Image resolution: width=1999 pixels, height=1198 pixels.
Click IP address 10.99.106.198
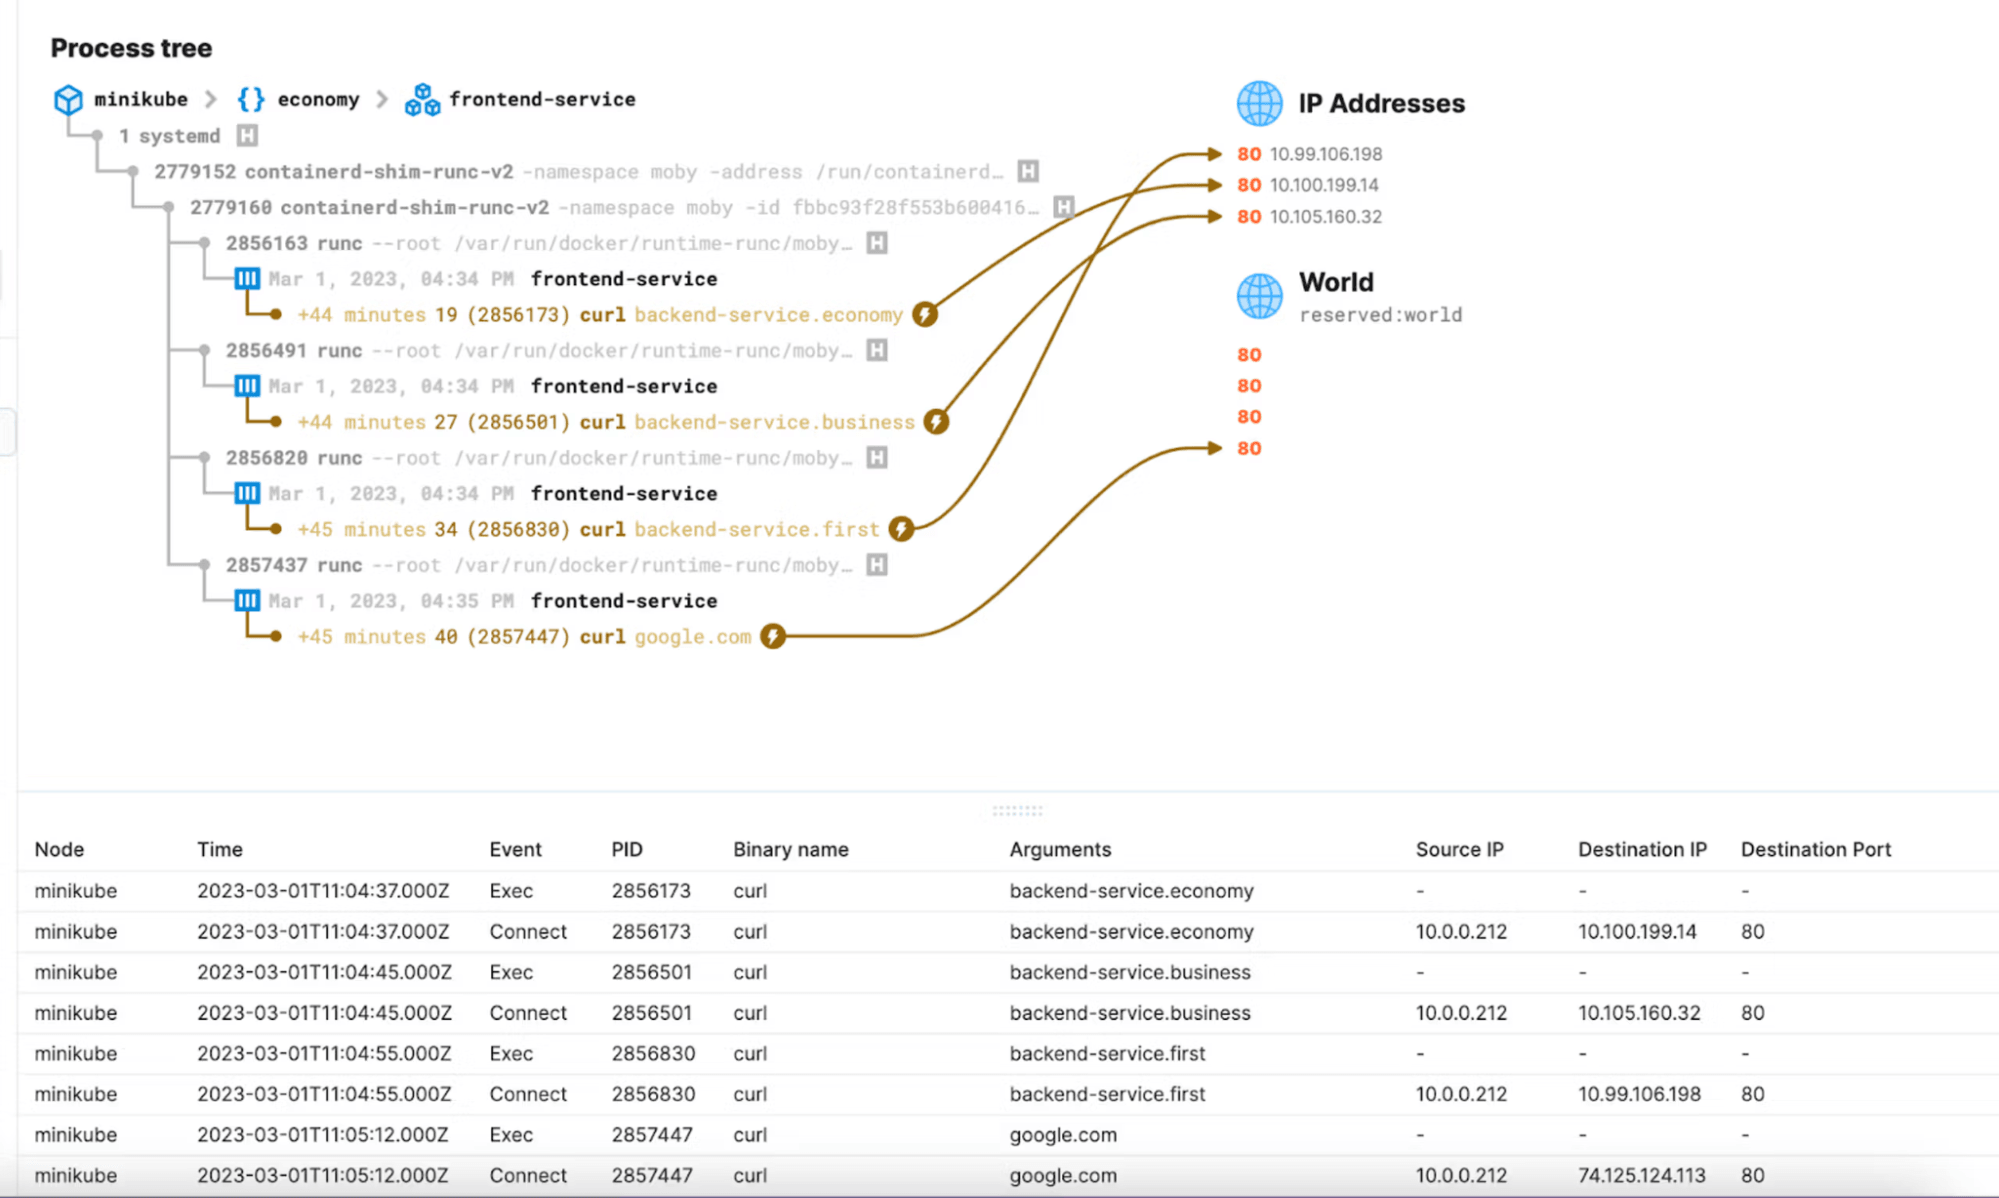coord(1326,154)
